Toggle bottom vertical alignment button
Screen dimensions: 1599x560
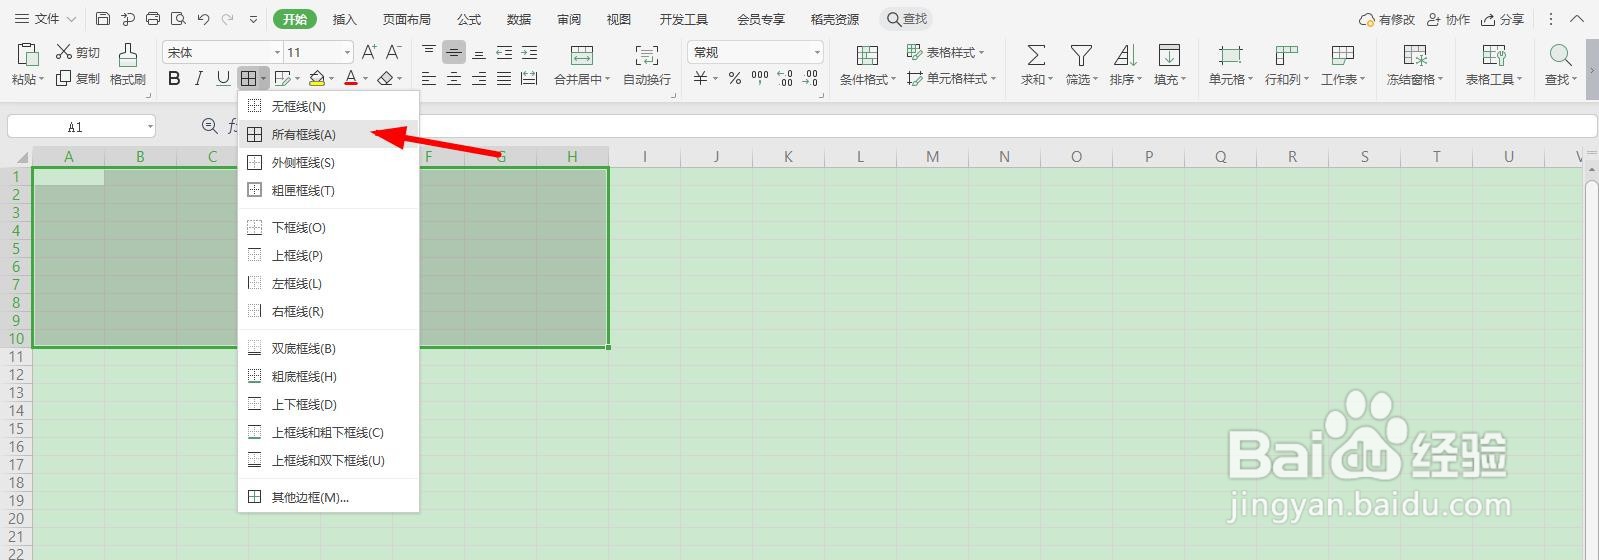coord(479,52)
